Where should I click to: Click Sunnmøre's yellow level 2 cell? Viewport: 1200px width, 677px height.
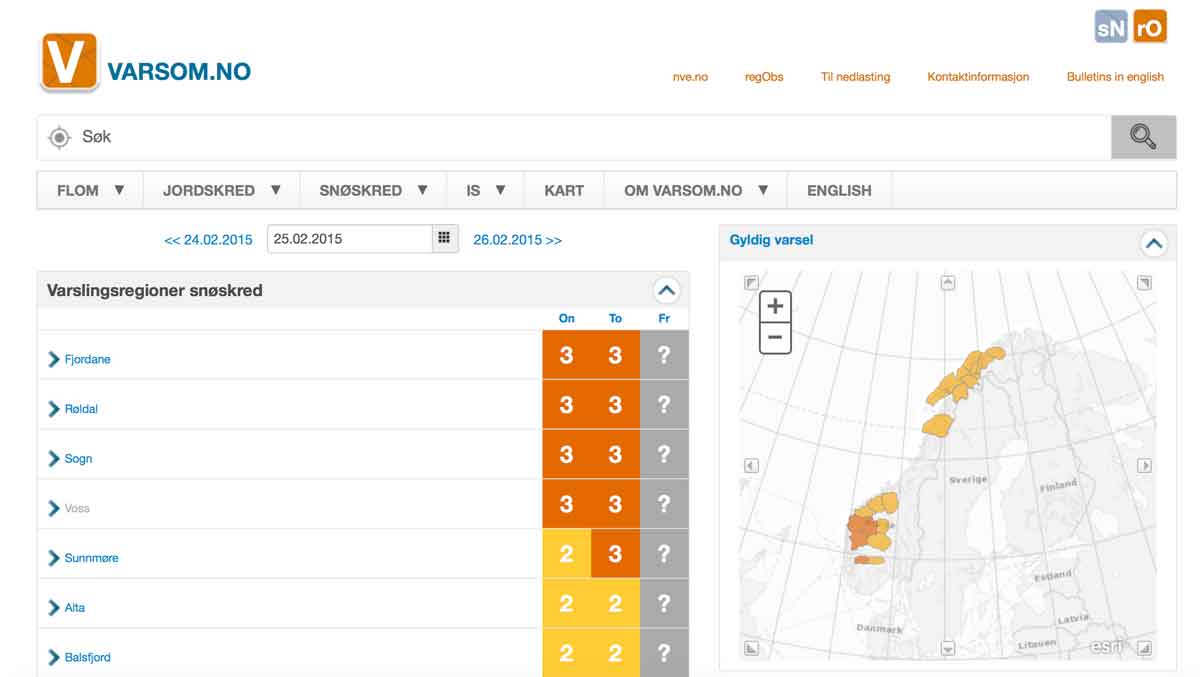click(x=566, y=554)
